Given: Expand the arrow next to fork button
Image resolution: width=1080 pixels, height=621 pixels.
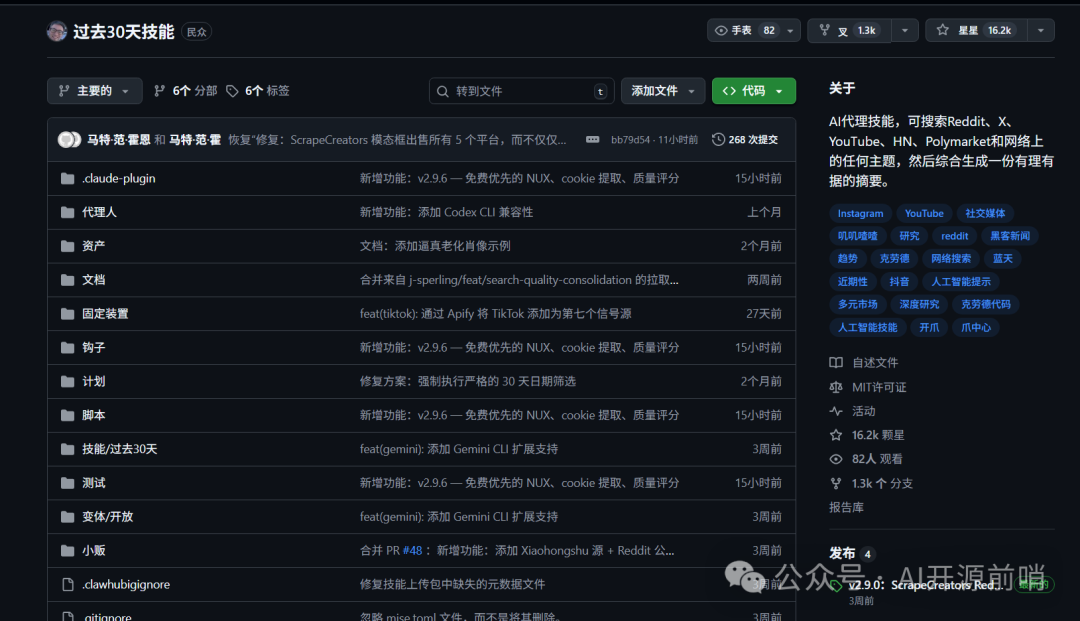Looking at the screenshot, I should point(905,31).
